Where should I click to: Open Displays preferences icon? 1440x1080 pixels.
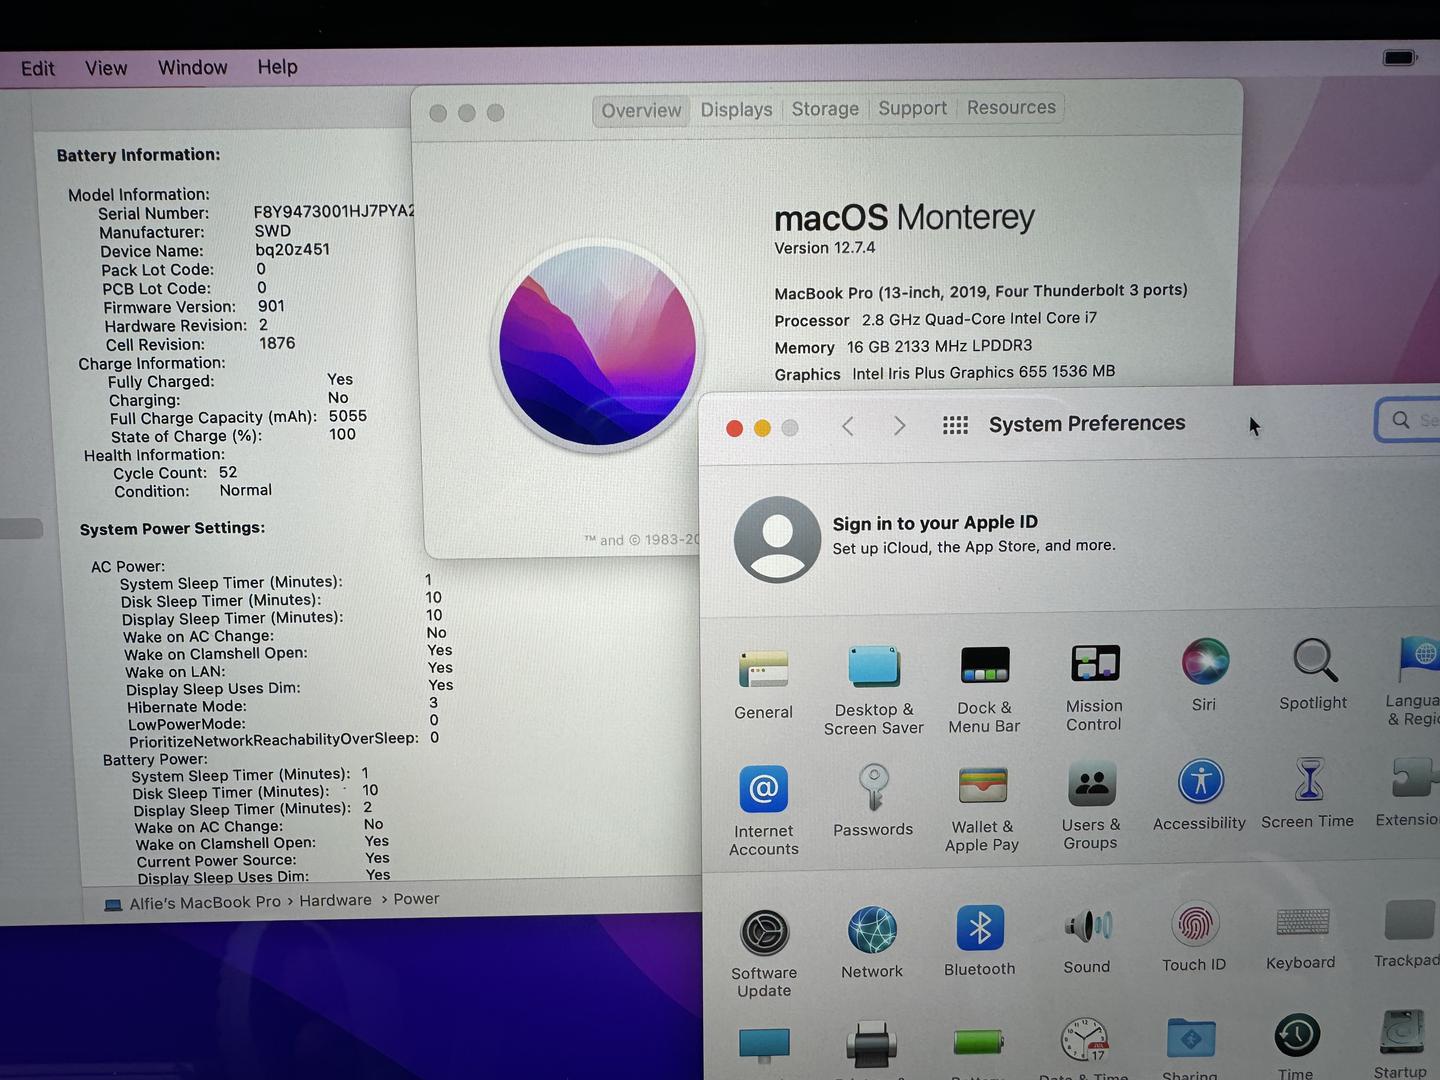coord(765,1047)
